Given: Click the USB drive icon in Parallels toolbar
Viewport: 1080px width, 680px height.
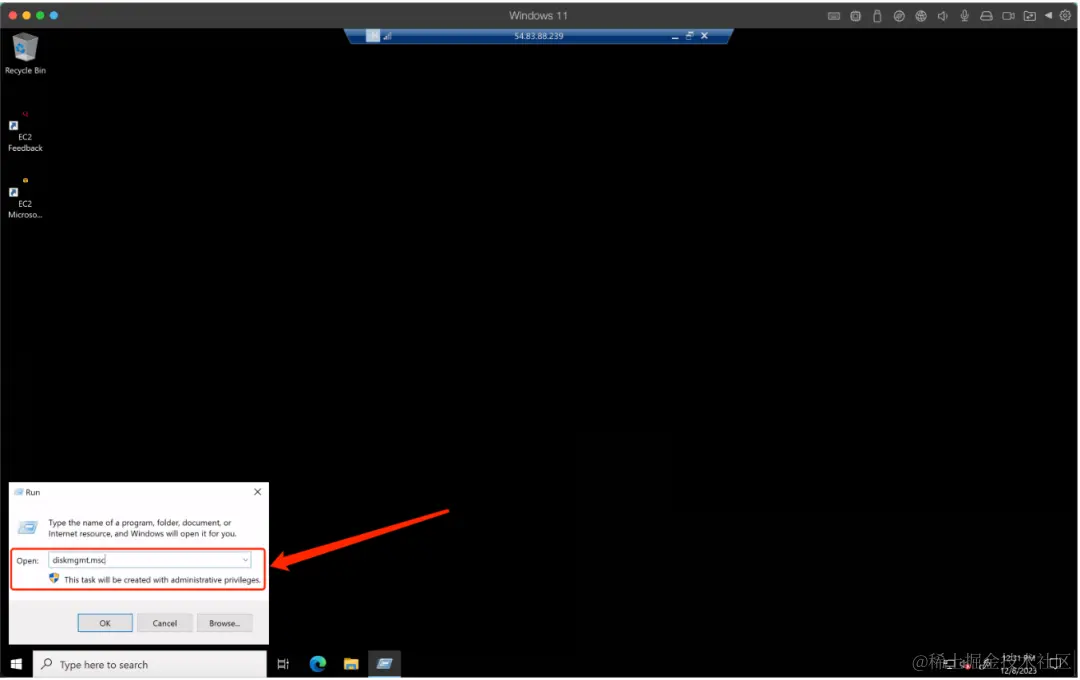Looking at the screenshot, I should click(877, 16).
